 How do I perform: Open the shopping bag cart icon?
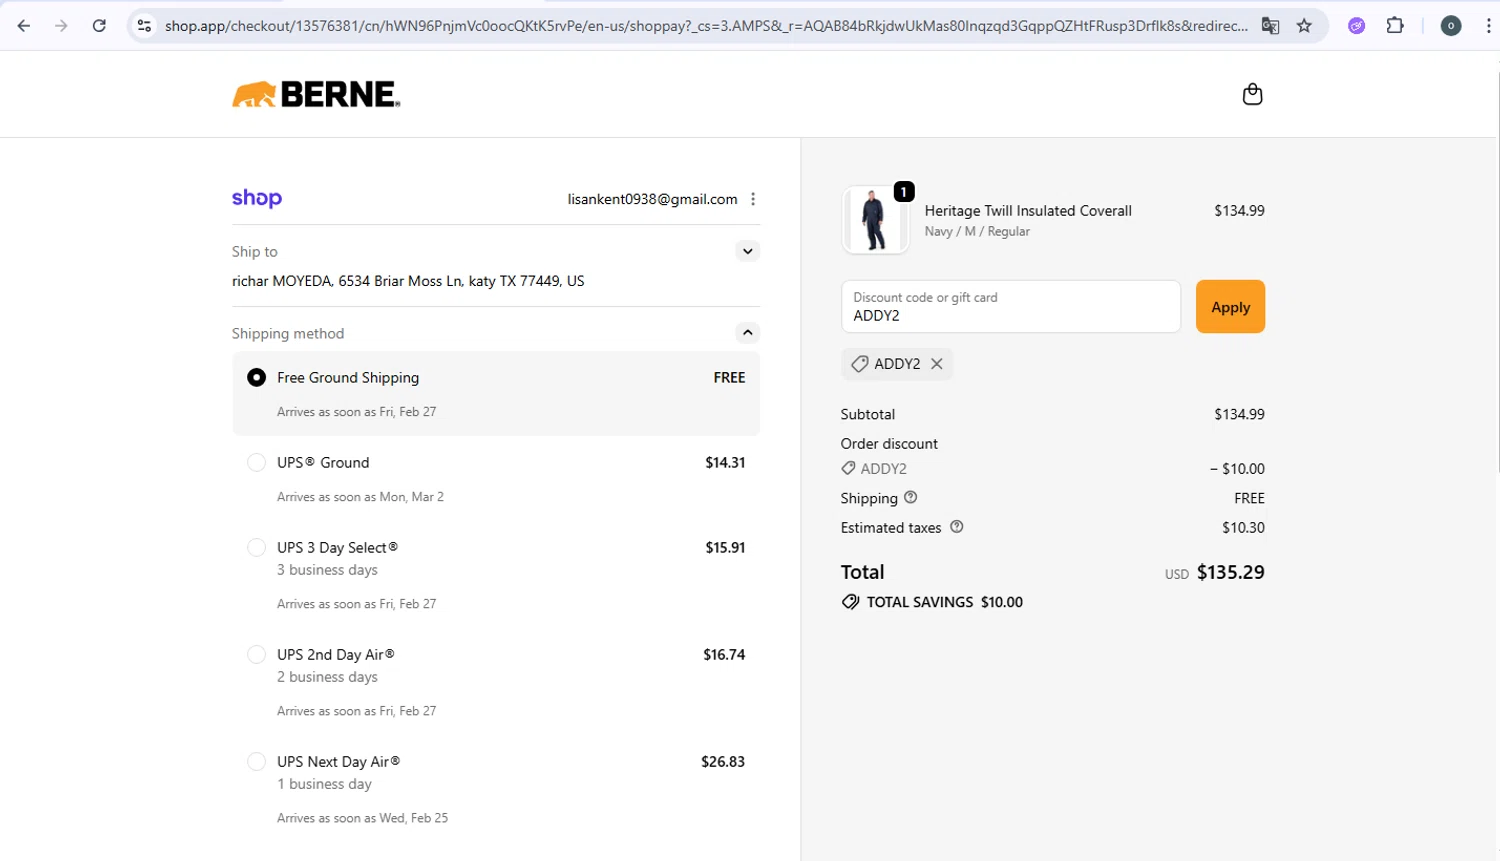[1252, 94]
